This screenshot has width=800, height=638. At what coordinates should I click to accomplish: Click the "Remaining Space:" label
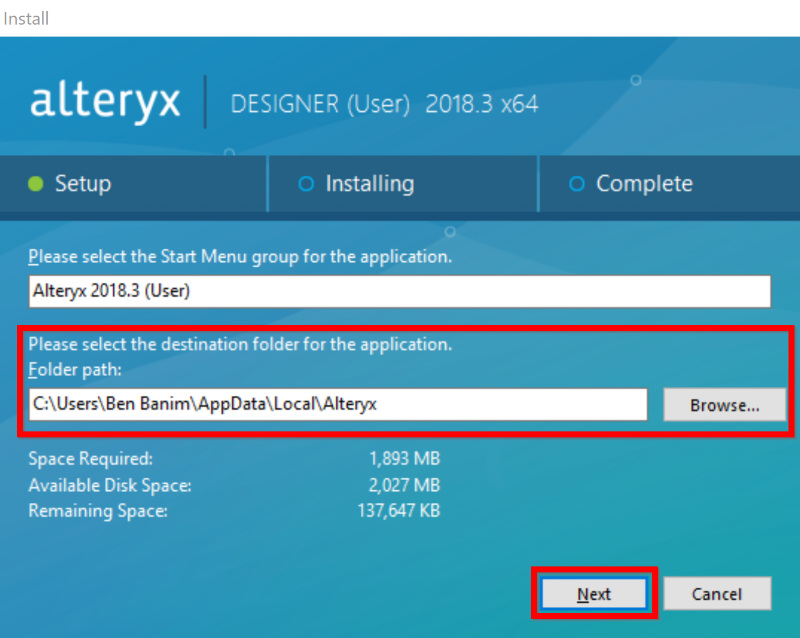(98, 511)
